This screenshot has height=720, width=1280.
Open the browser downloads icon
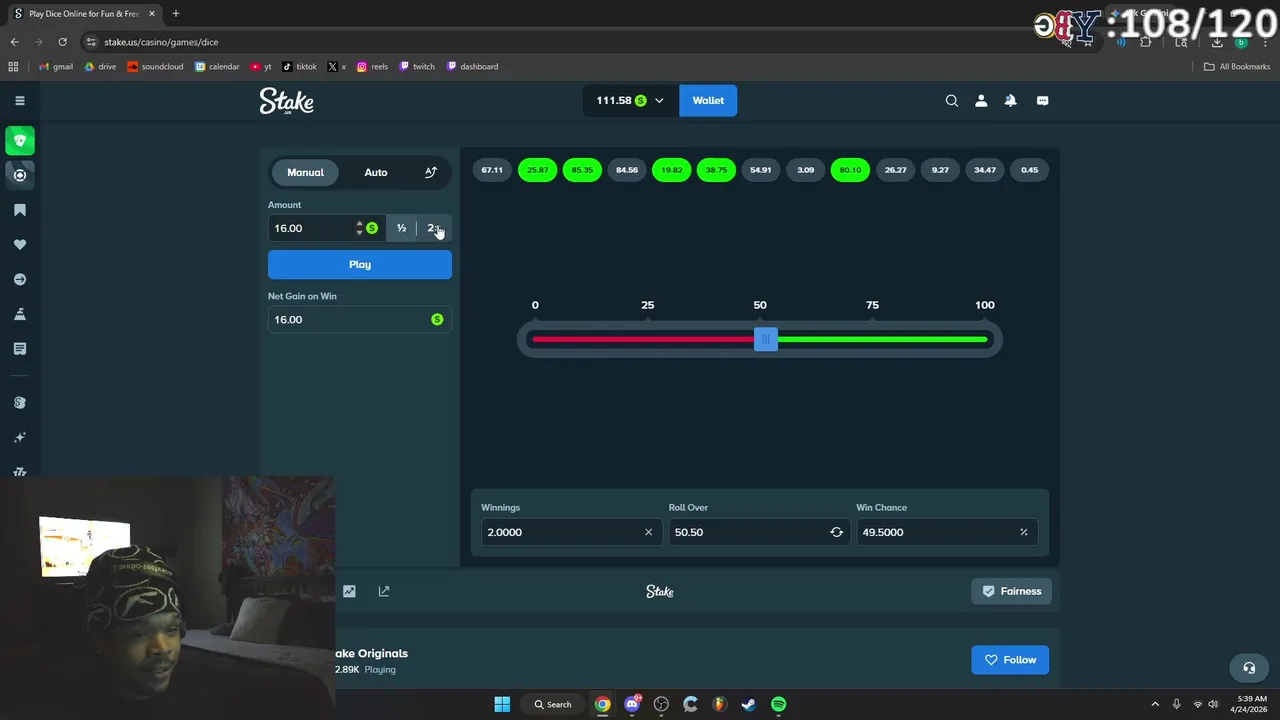point(1217,42)
